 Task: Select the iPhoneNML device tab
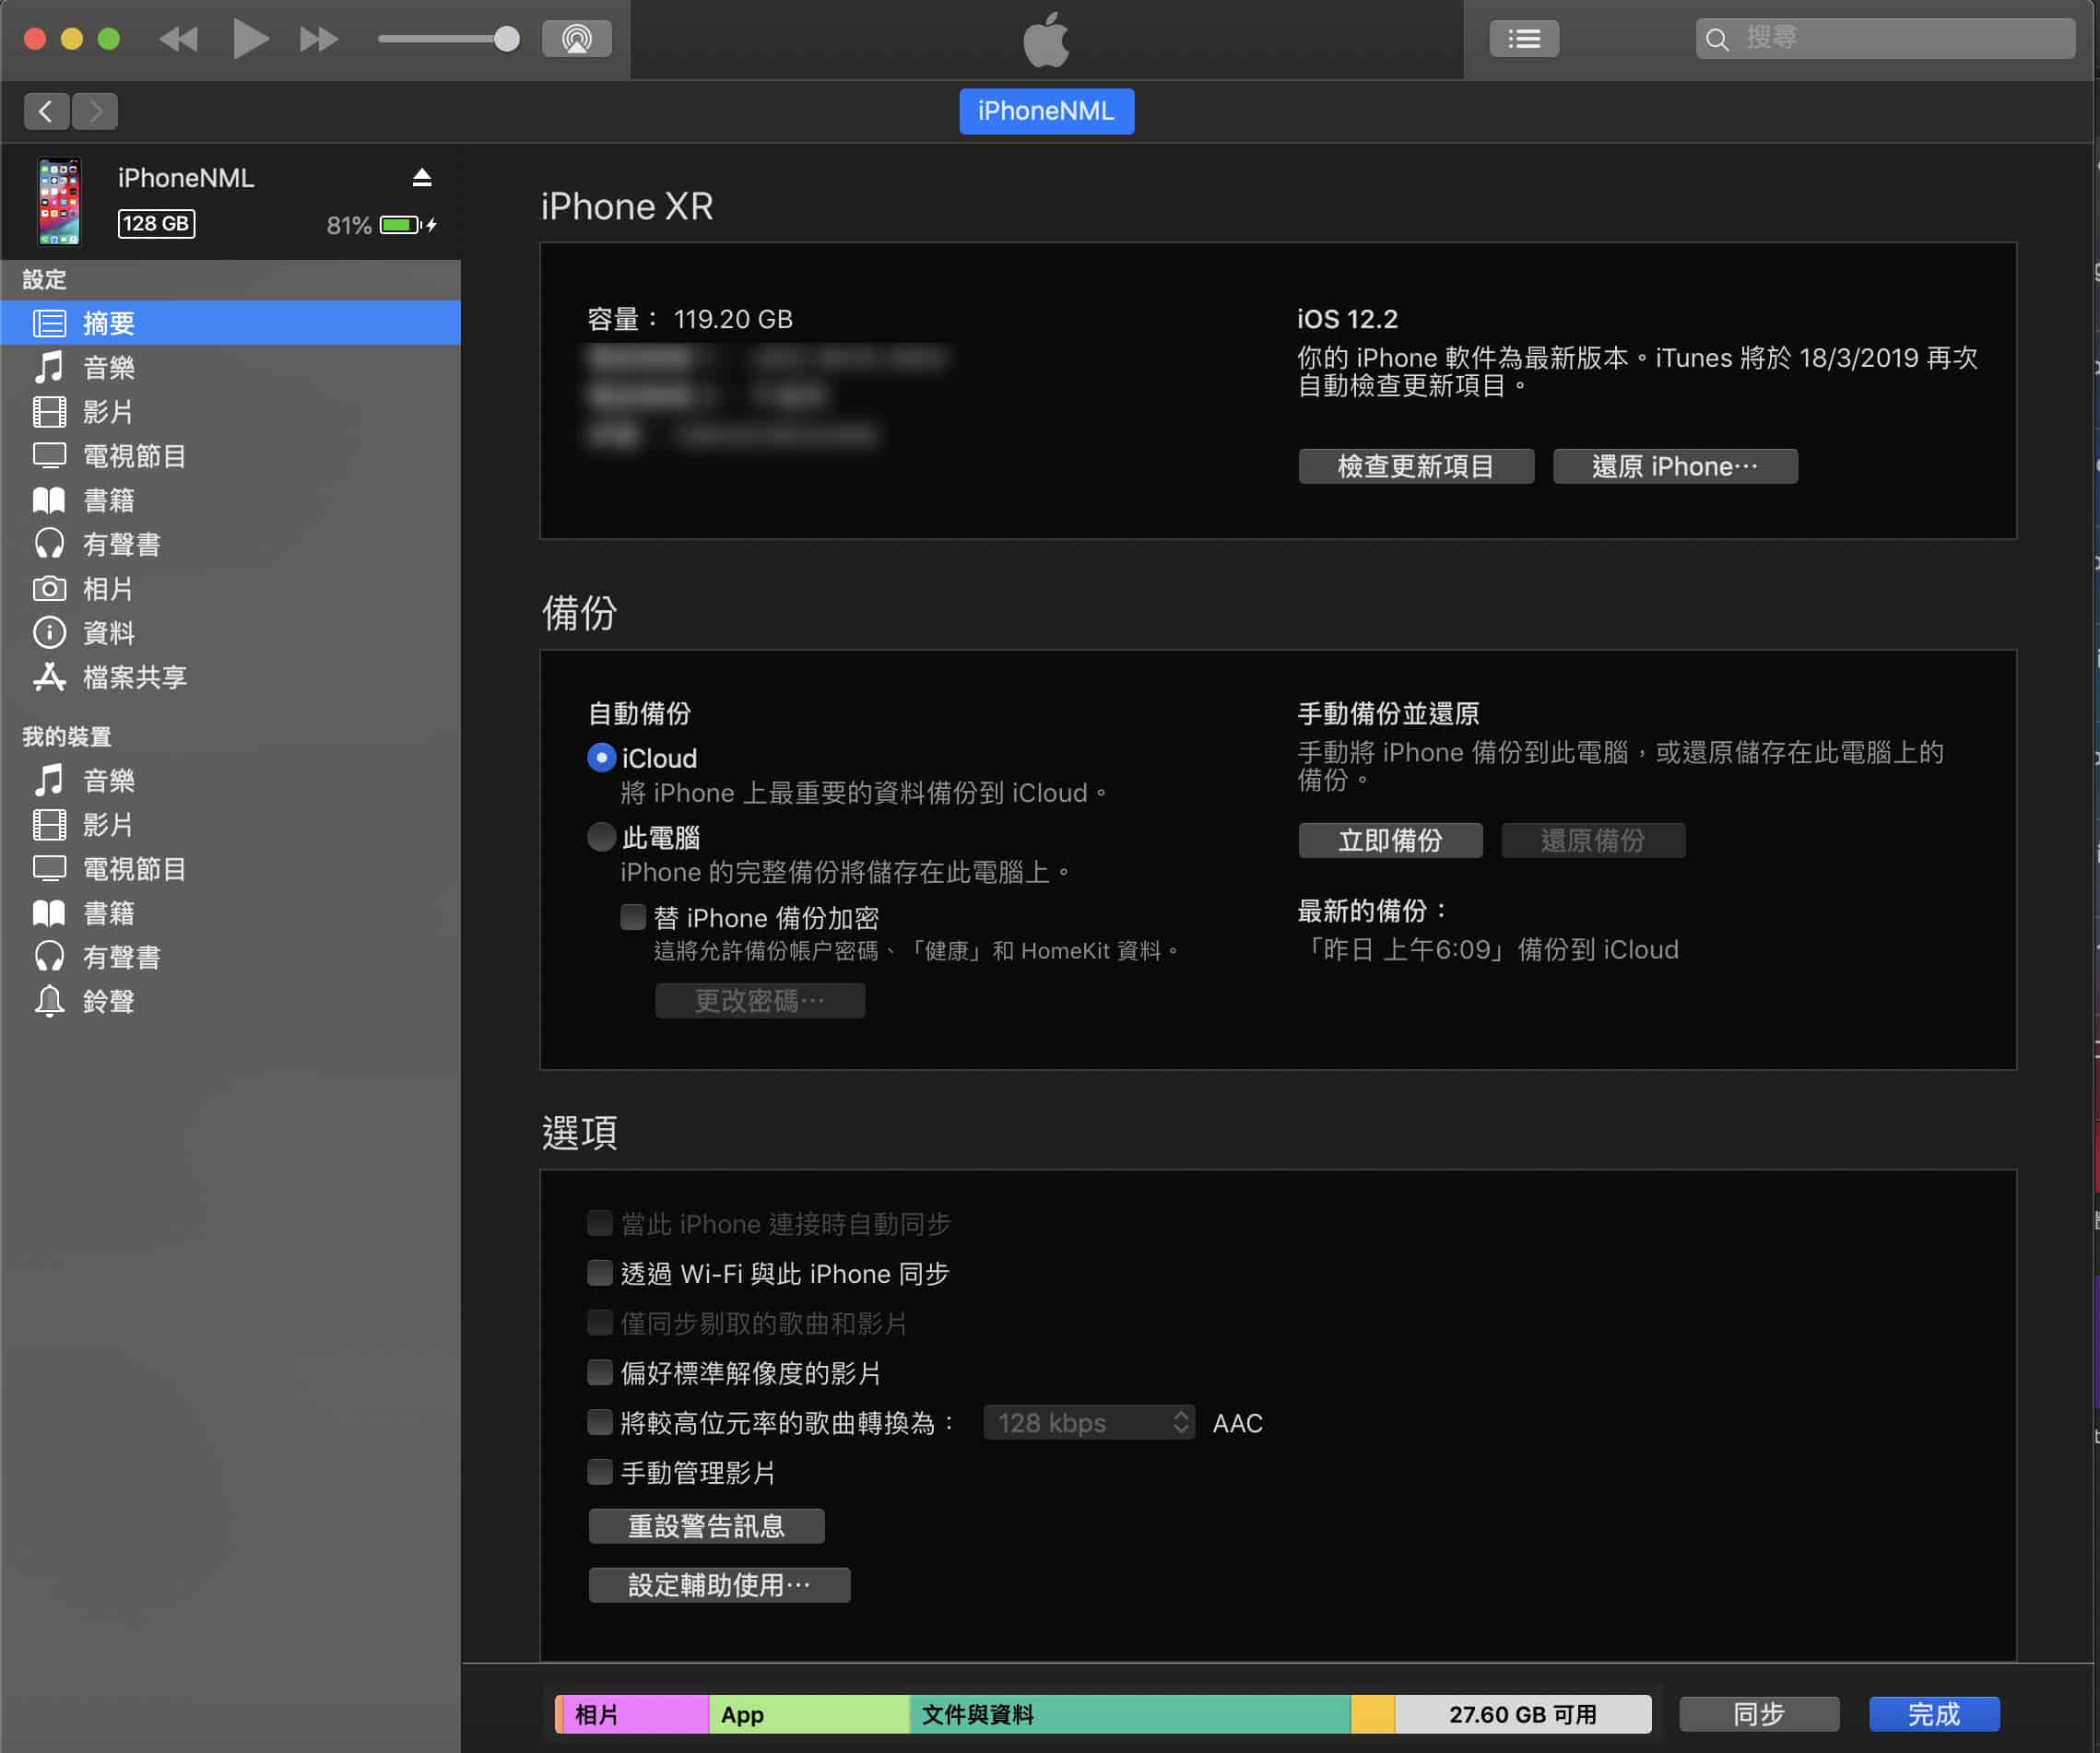tap(1046, 111)
